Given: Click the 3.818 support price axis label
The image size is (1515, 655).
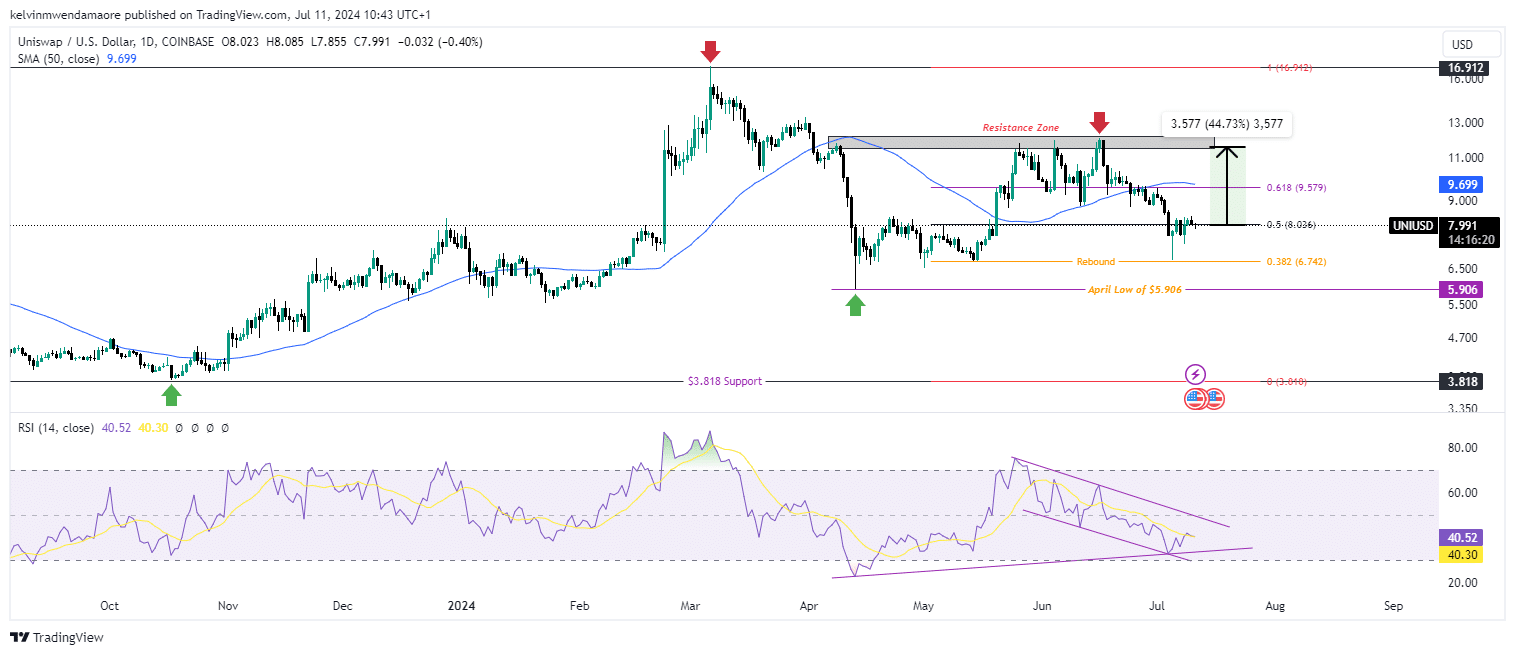Looking at the screenshot, I should click(x=1460, y=381).
